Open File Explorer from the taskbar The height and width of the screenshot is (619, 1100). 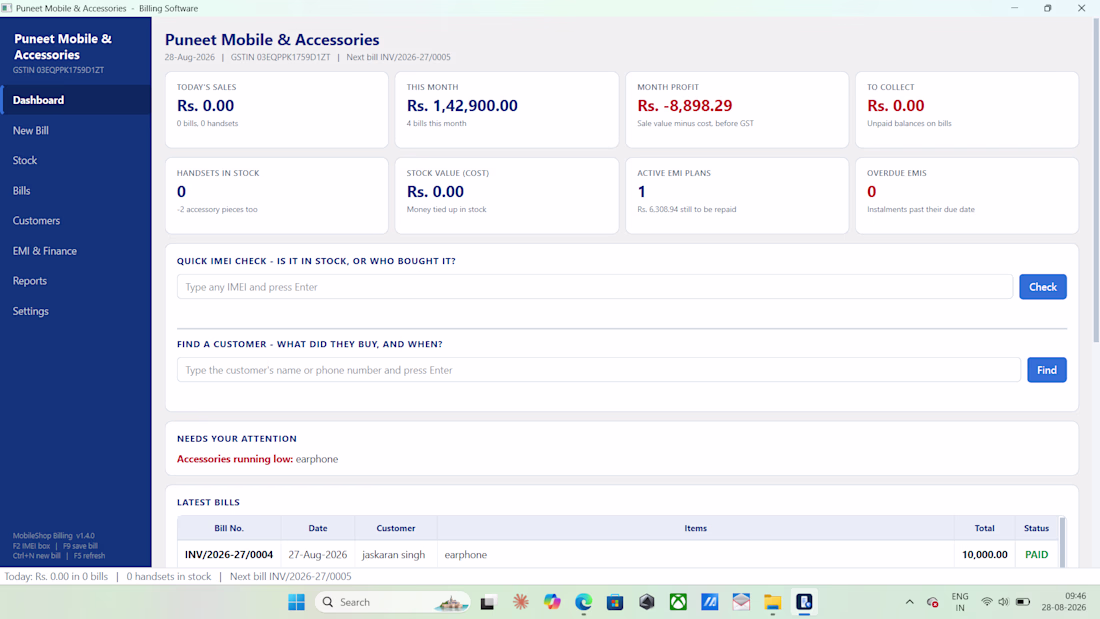tap(773, 602)
